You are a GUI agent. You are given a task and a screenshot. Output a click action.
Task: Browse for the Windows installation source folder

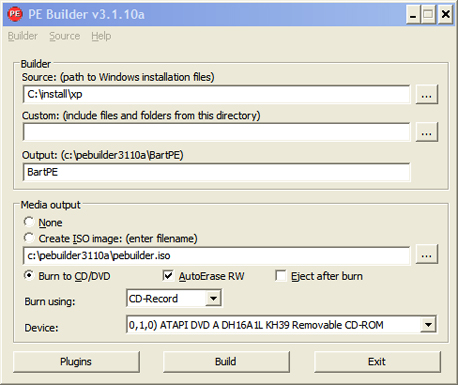click(426, 95)
